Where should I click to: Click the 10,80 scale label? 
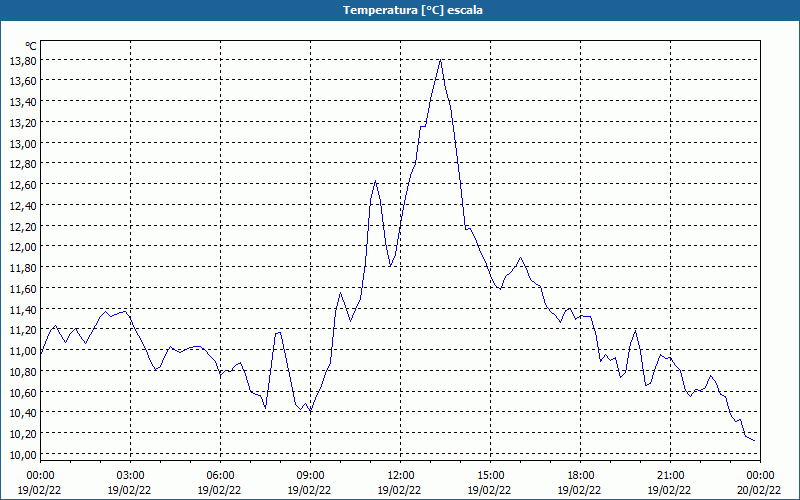[x=23, y=371]
